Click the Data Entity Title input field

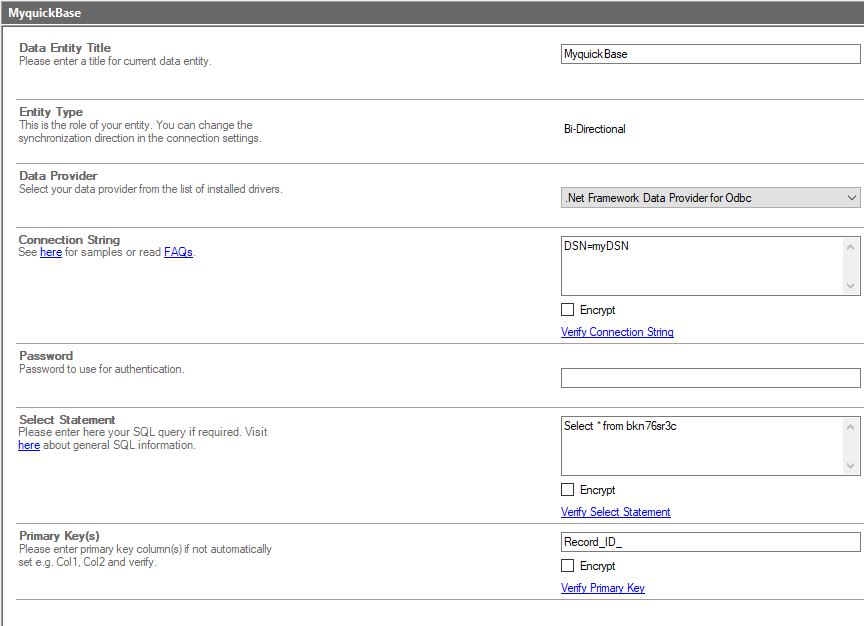click(710, 54)
